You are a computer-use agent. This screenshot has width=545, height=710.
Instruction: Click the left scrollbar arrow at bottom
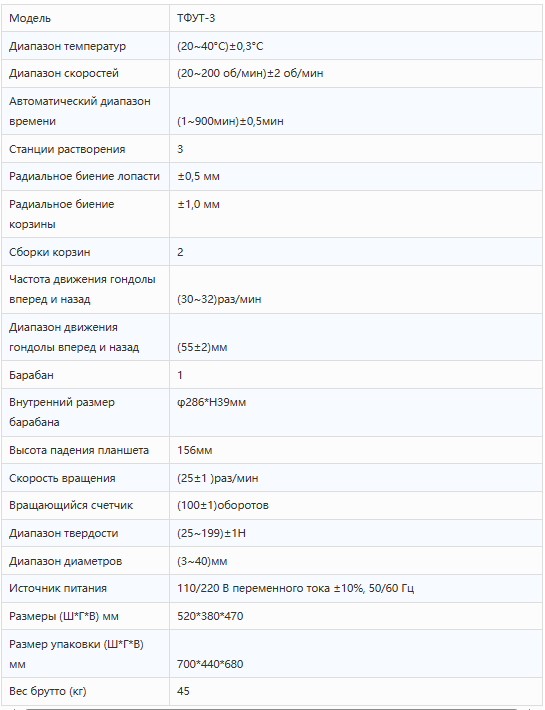14,708
